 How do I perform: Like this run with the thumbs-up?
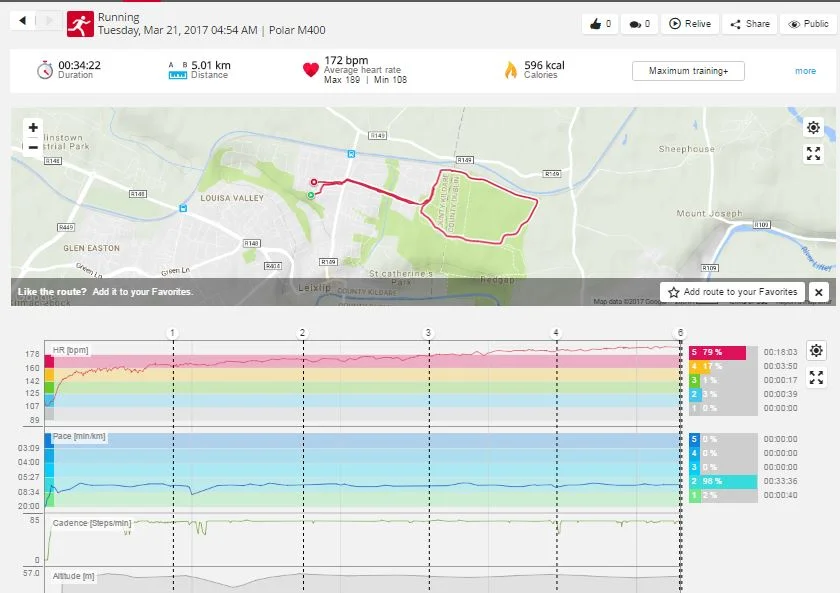601,24
